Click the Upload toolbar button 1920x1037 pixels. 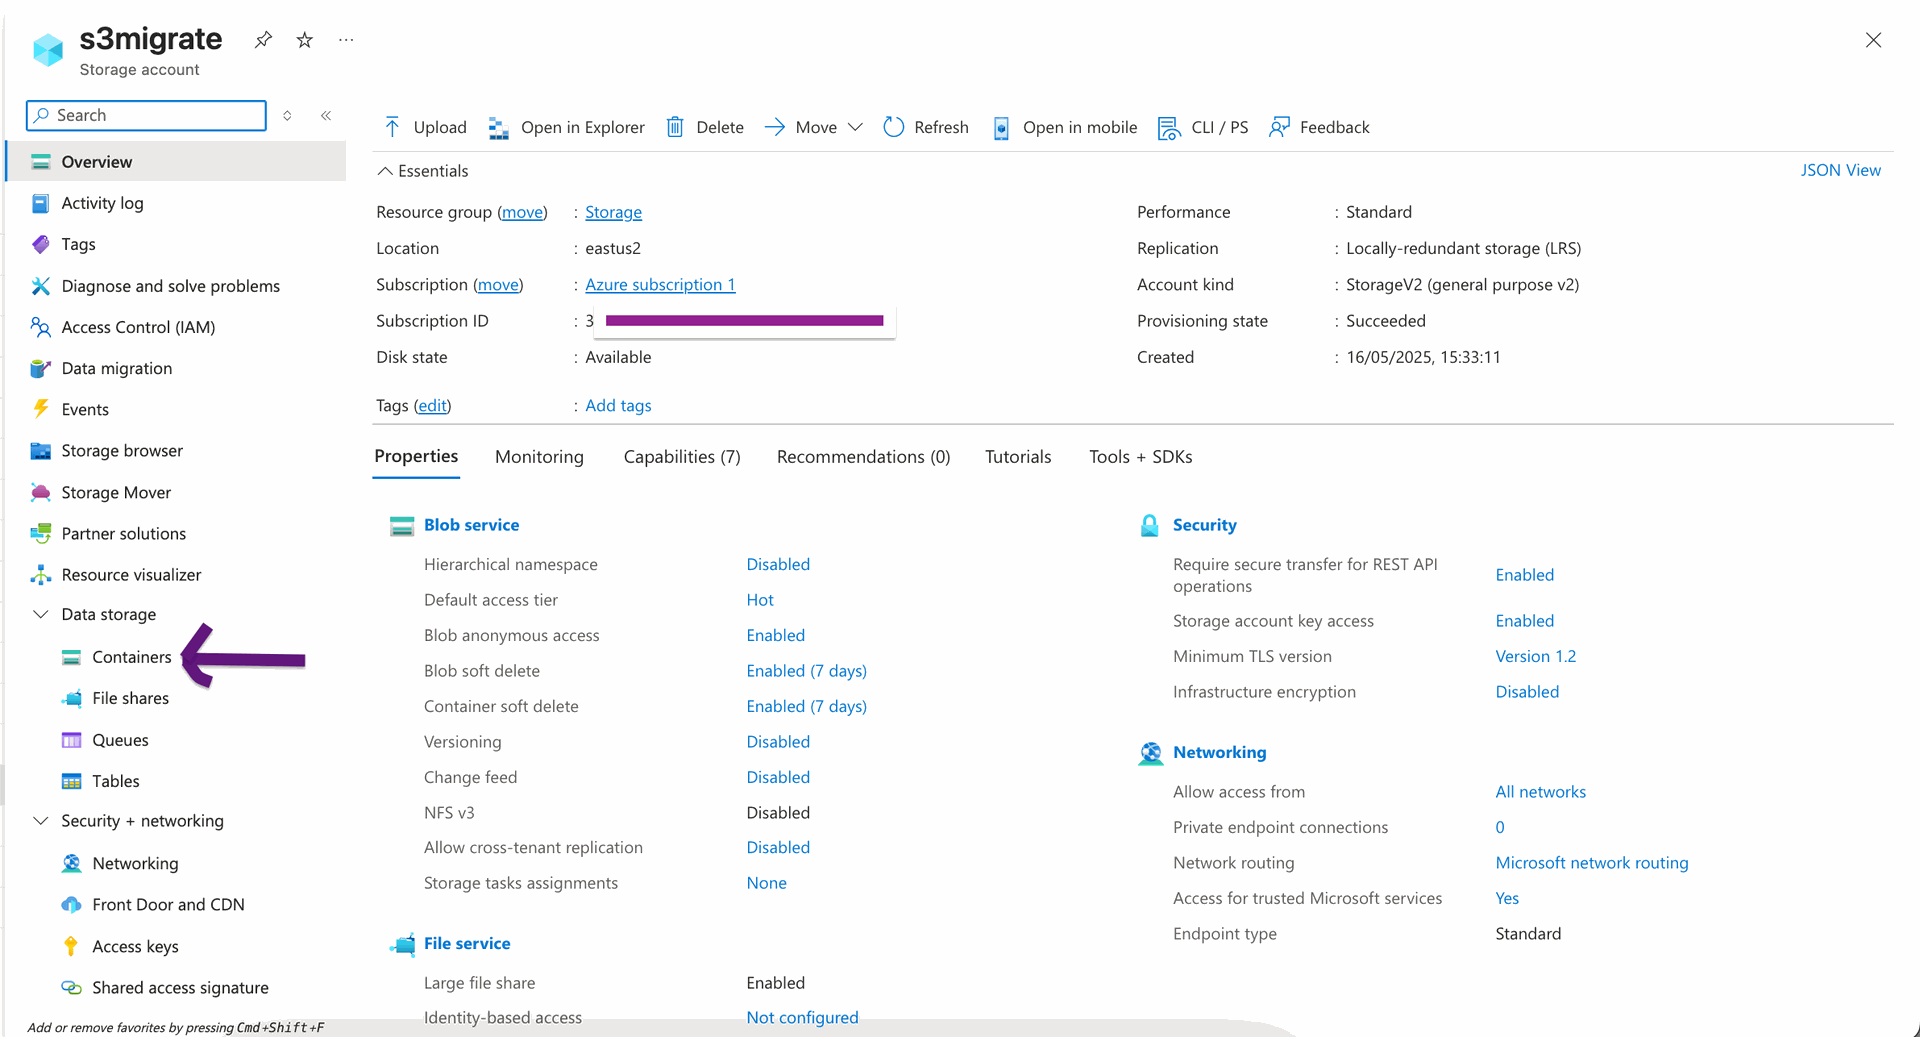(x=425, y=127)
